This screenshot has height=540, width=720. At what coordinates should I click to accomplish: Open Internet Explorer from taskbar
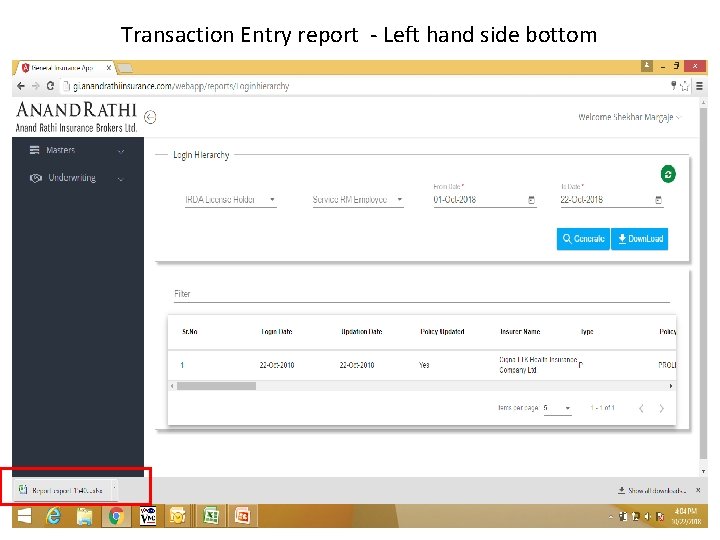[54, 517]
